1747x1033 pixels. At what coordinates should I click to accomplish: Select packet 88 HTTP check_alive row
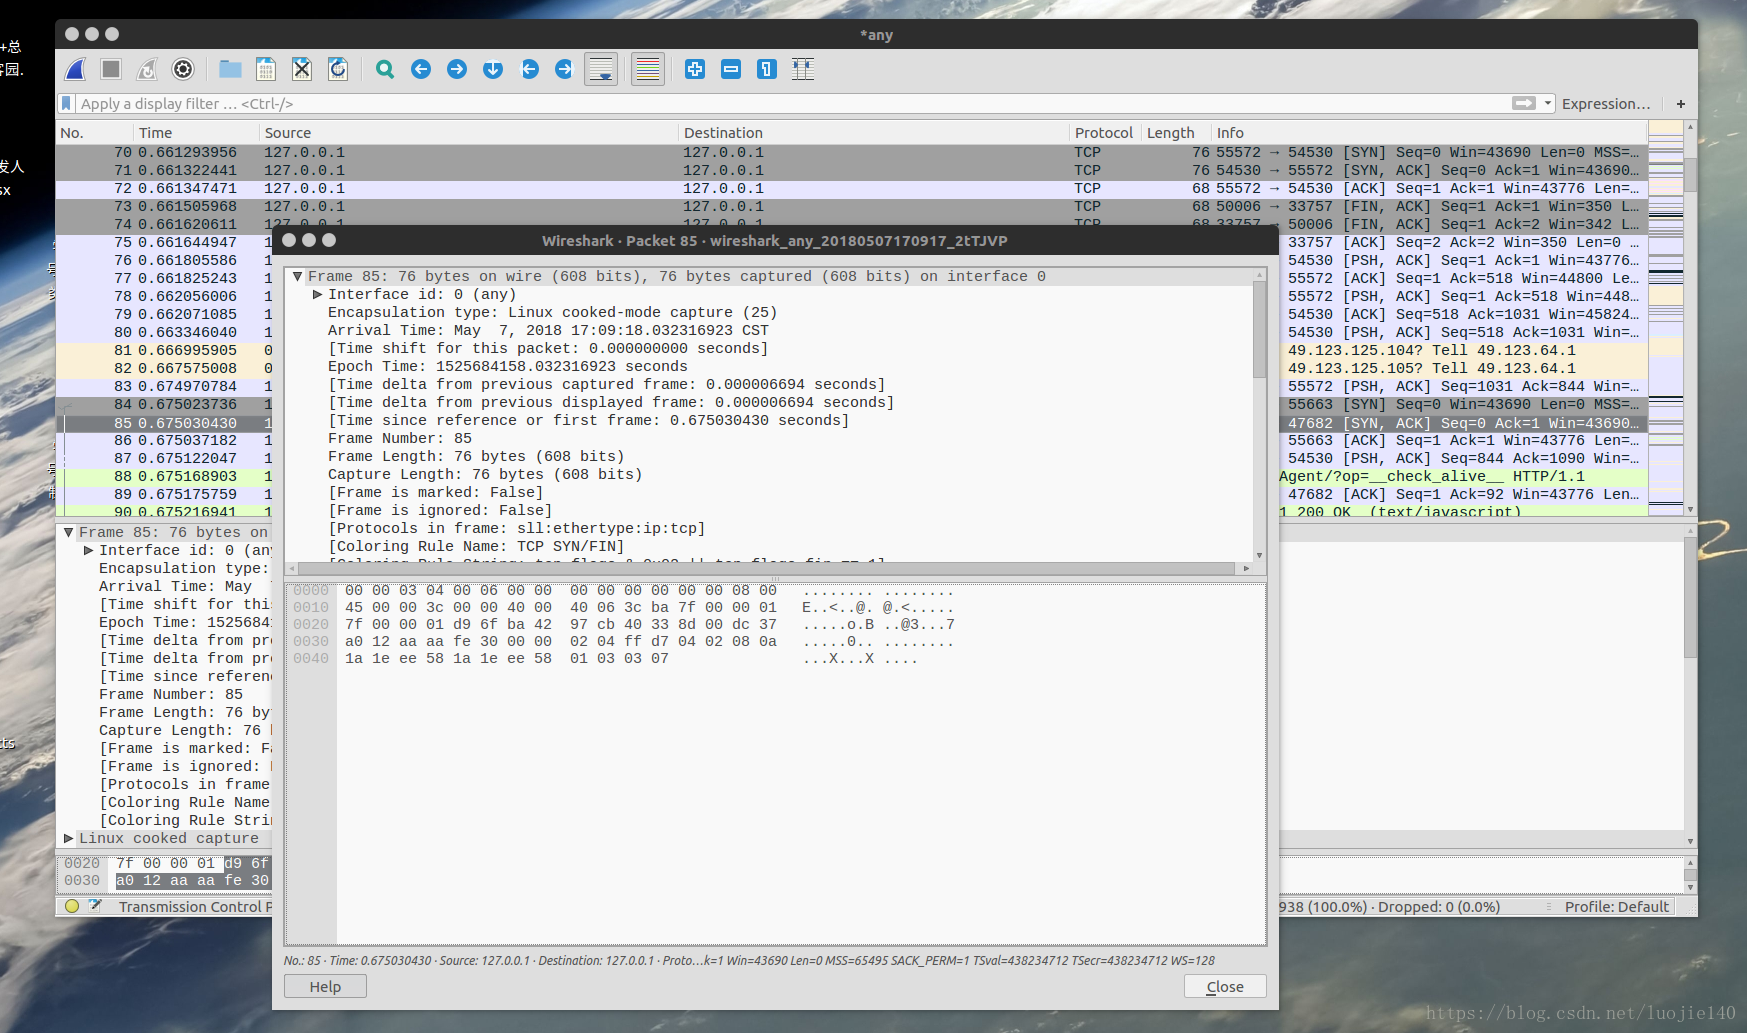point(163,476)
